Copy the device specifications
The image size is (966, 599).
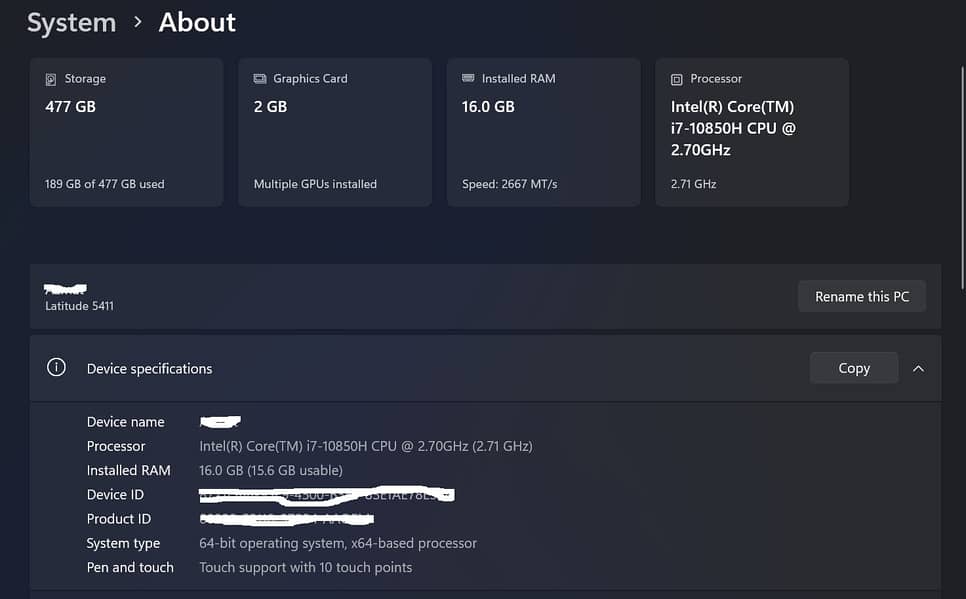click(853, 368)
